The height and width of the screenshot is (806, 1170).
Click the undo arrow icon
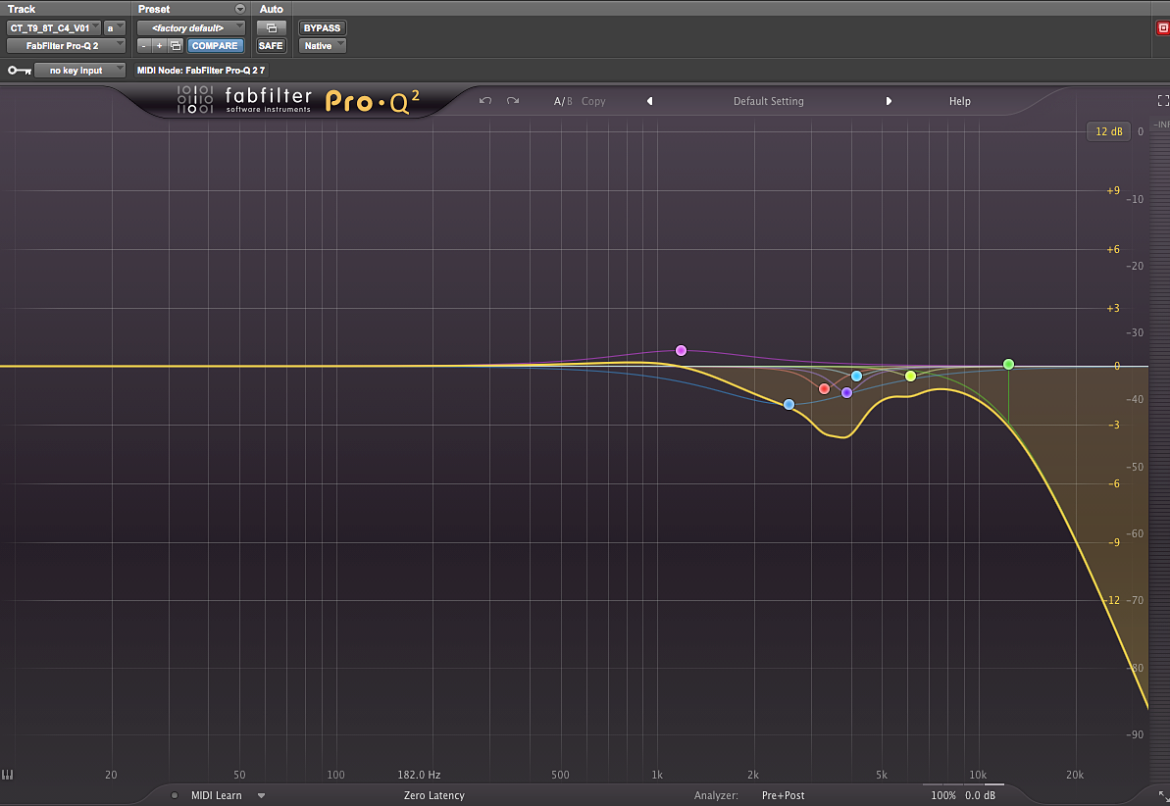tap(485, 101)
